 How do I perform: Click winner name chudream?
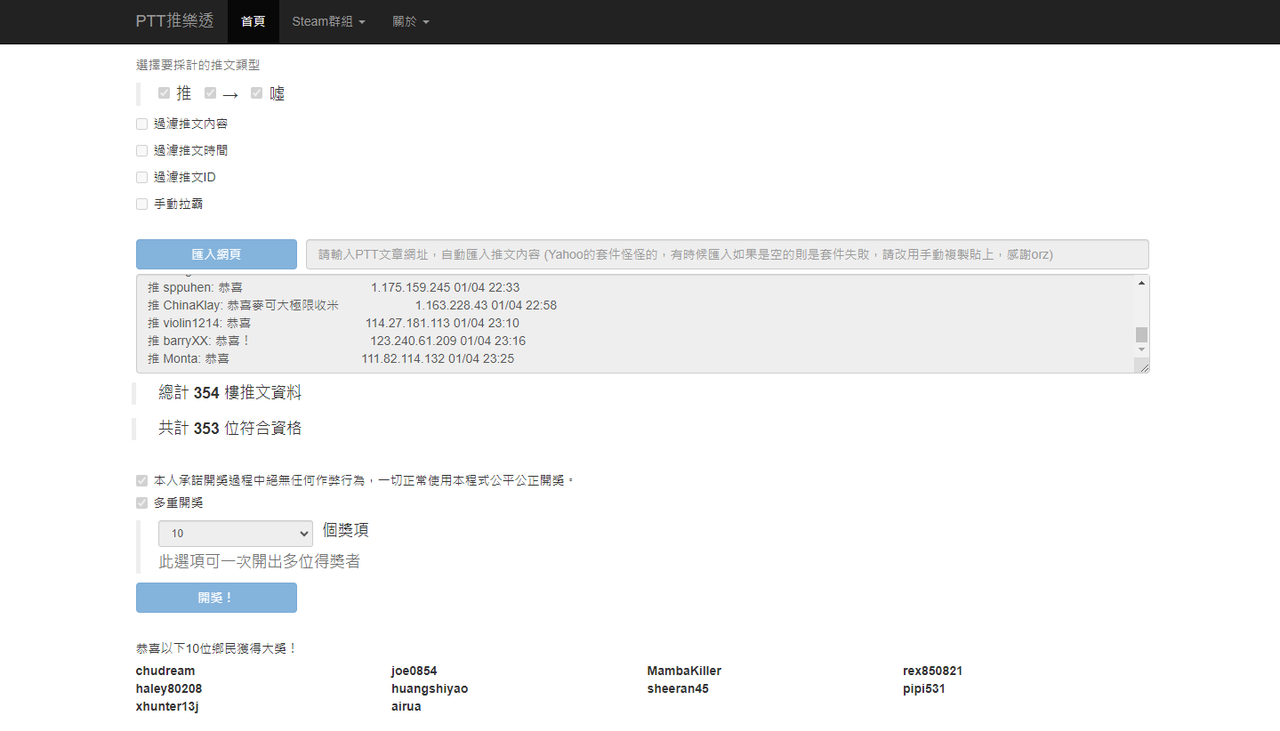click(x=166, y=671)
